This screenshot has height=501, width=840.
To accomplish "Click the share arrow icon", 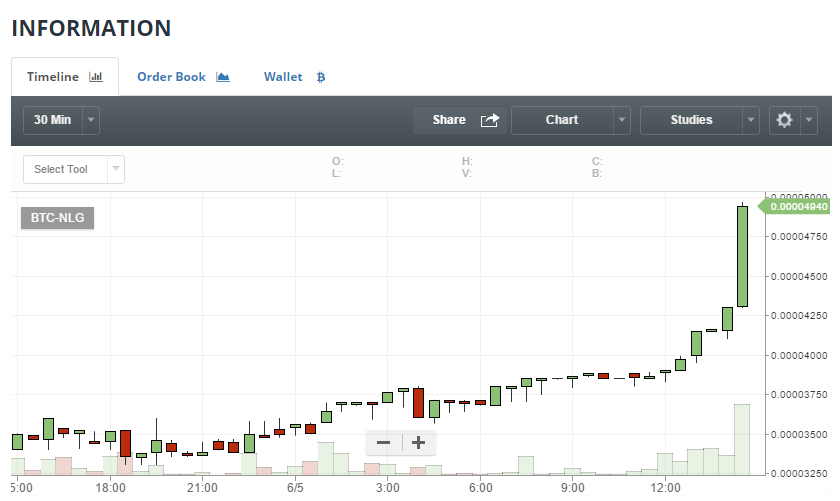I will click(x=490, y=120).
